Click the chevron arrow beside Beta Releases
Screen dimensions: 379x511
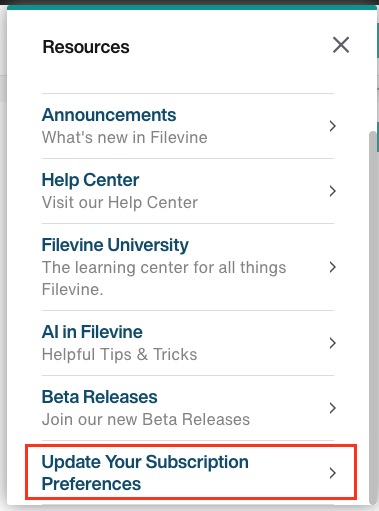(332, 408)
